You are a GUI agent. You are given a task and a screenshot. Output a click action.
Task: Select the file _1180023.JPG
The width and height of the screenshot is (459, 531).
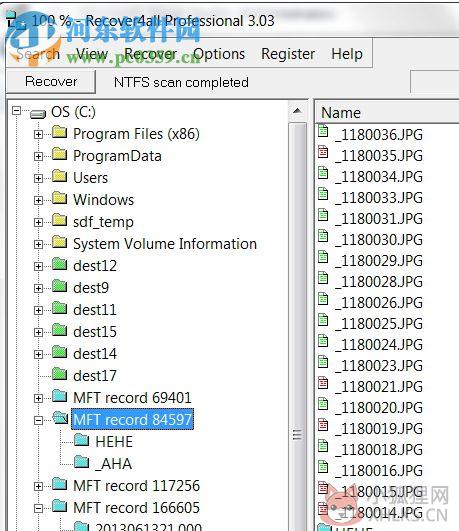pos(378,366)
